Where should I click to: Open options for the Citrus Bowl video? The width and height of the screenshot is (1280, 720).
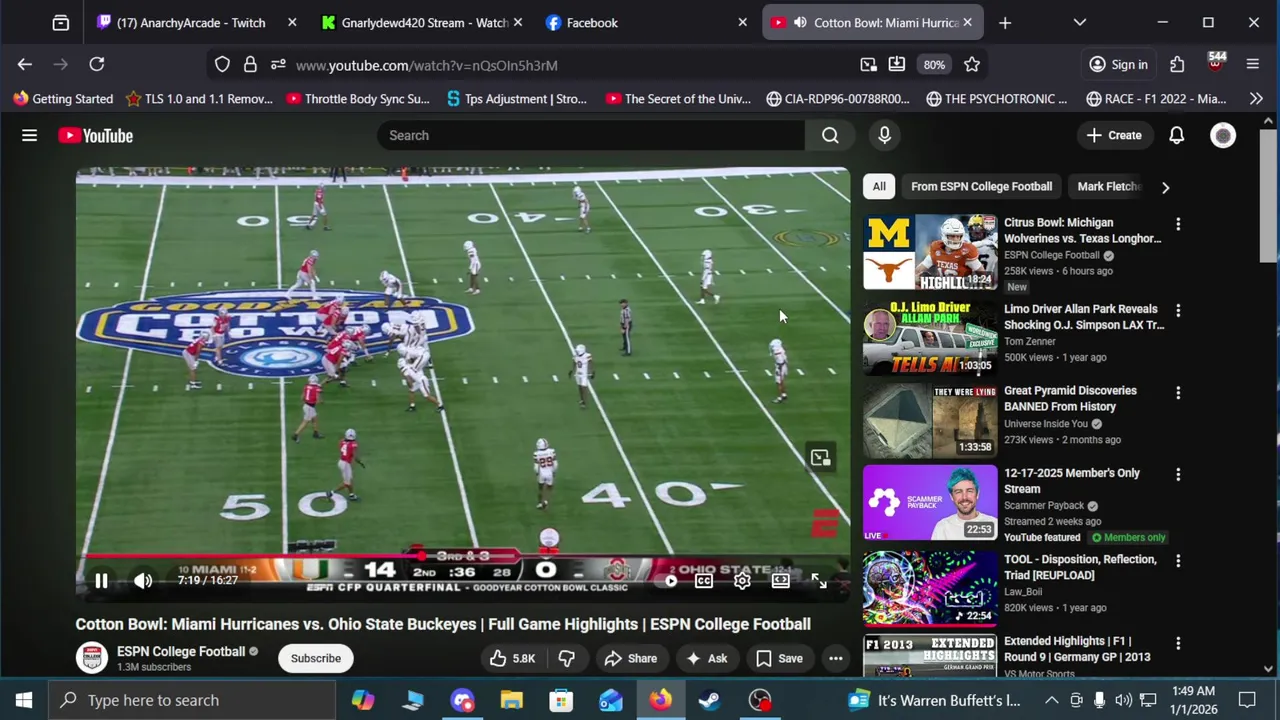[x=1178, y=224]
